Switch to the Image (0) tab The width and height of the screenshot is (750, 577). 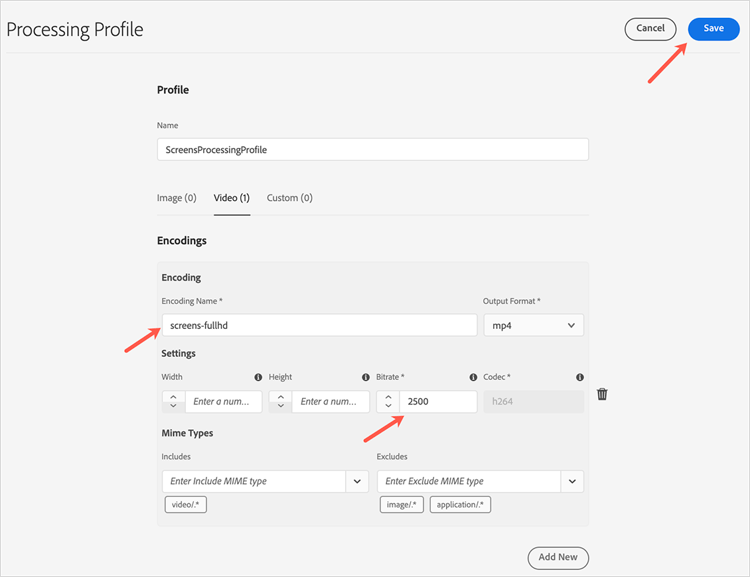[177, 198]
